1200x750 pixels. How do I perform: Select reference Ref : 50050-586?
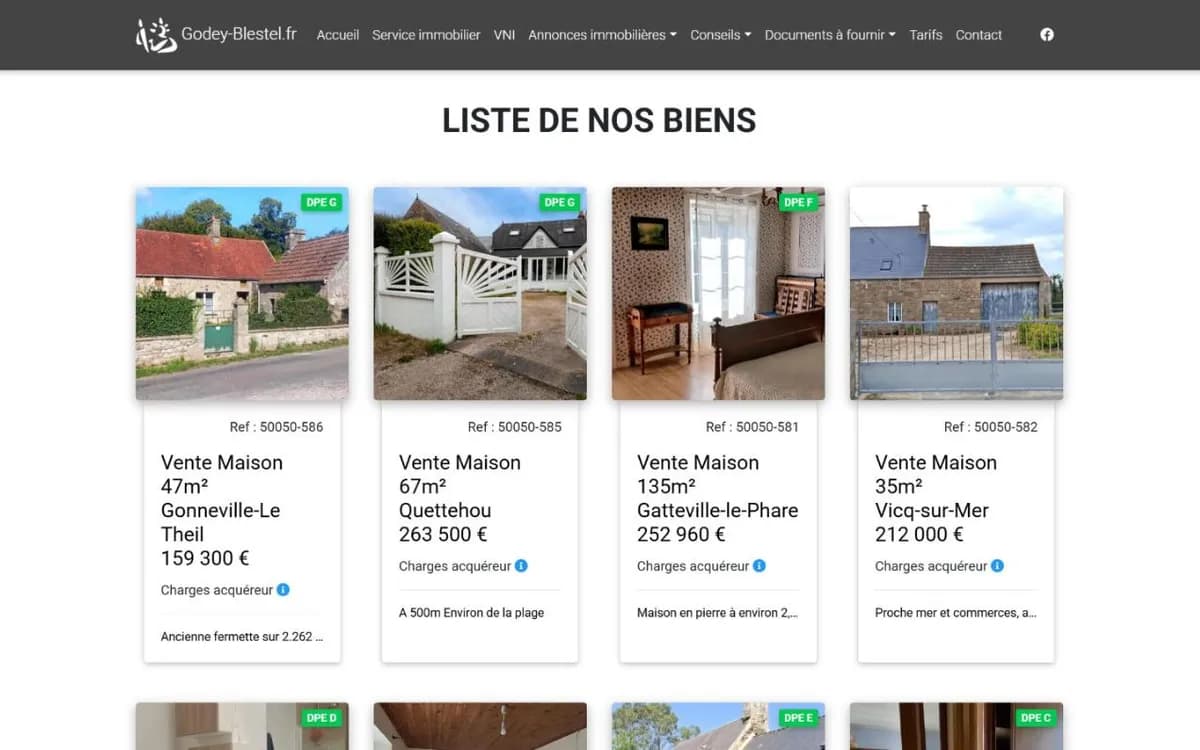277,427
